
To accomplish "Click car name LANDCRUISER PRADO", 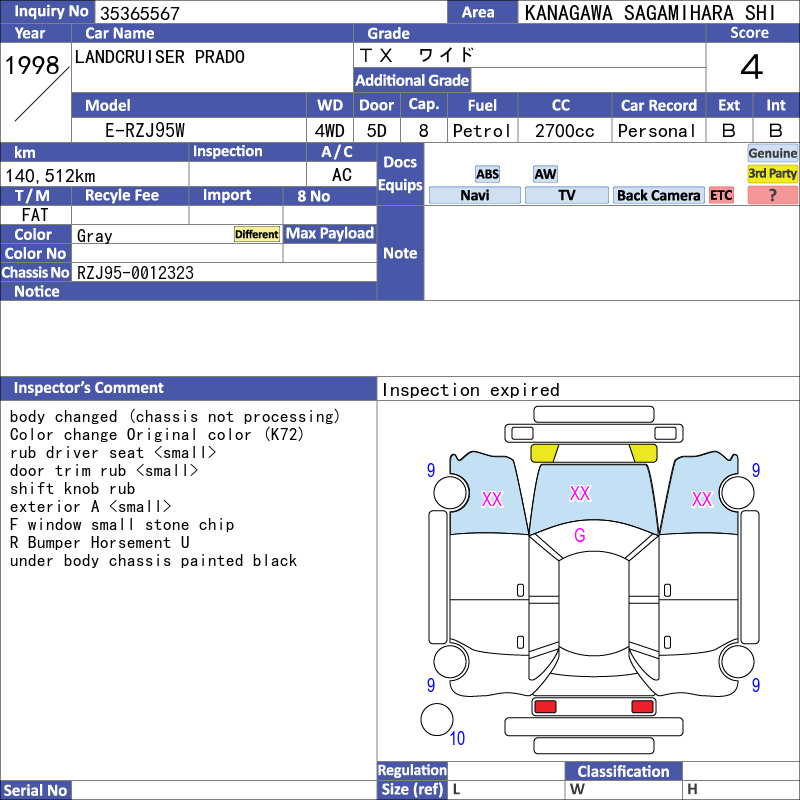I will (160, 57).
